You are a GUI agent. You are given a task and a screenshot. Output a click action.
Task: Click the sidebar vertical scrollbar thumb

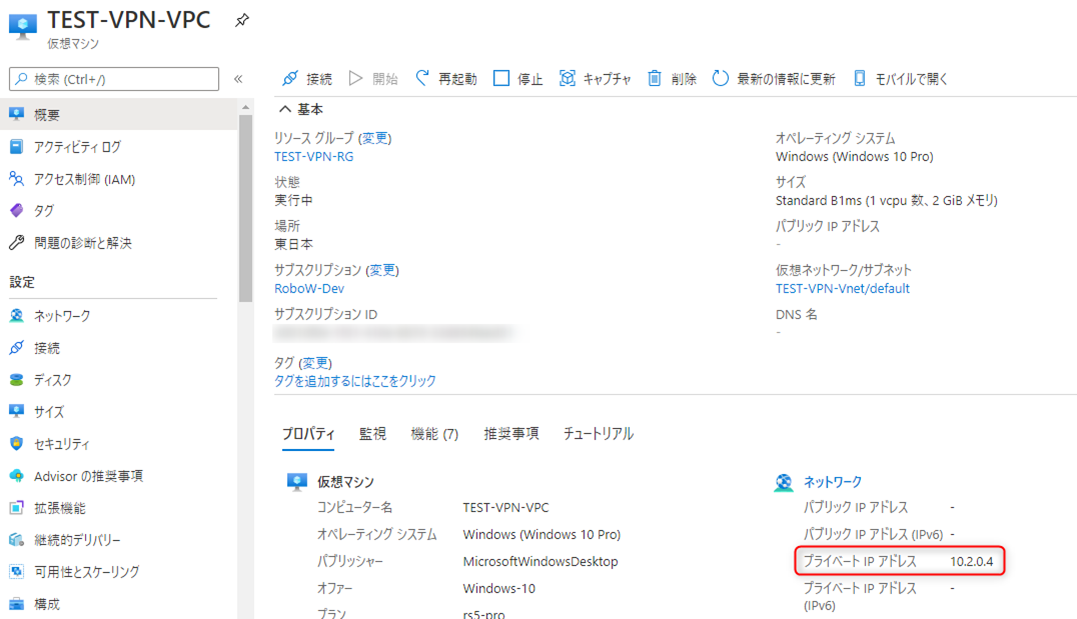245,208
